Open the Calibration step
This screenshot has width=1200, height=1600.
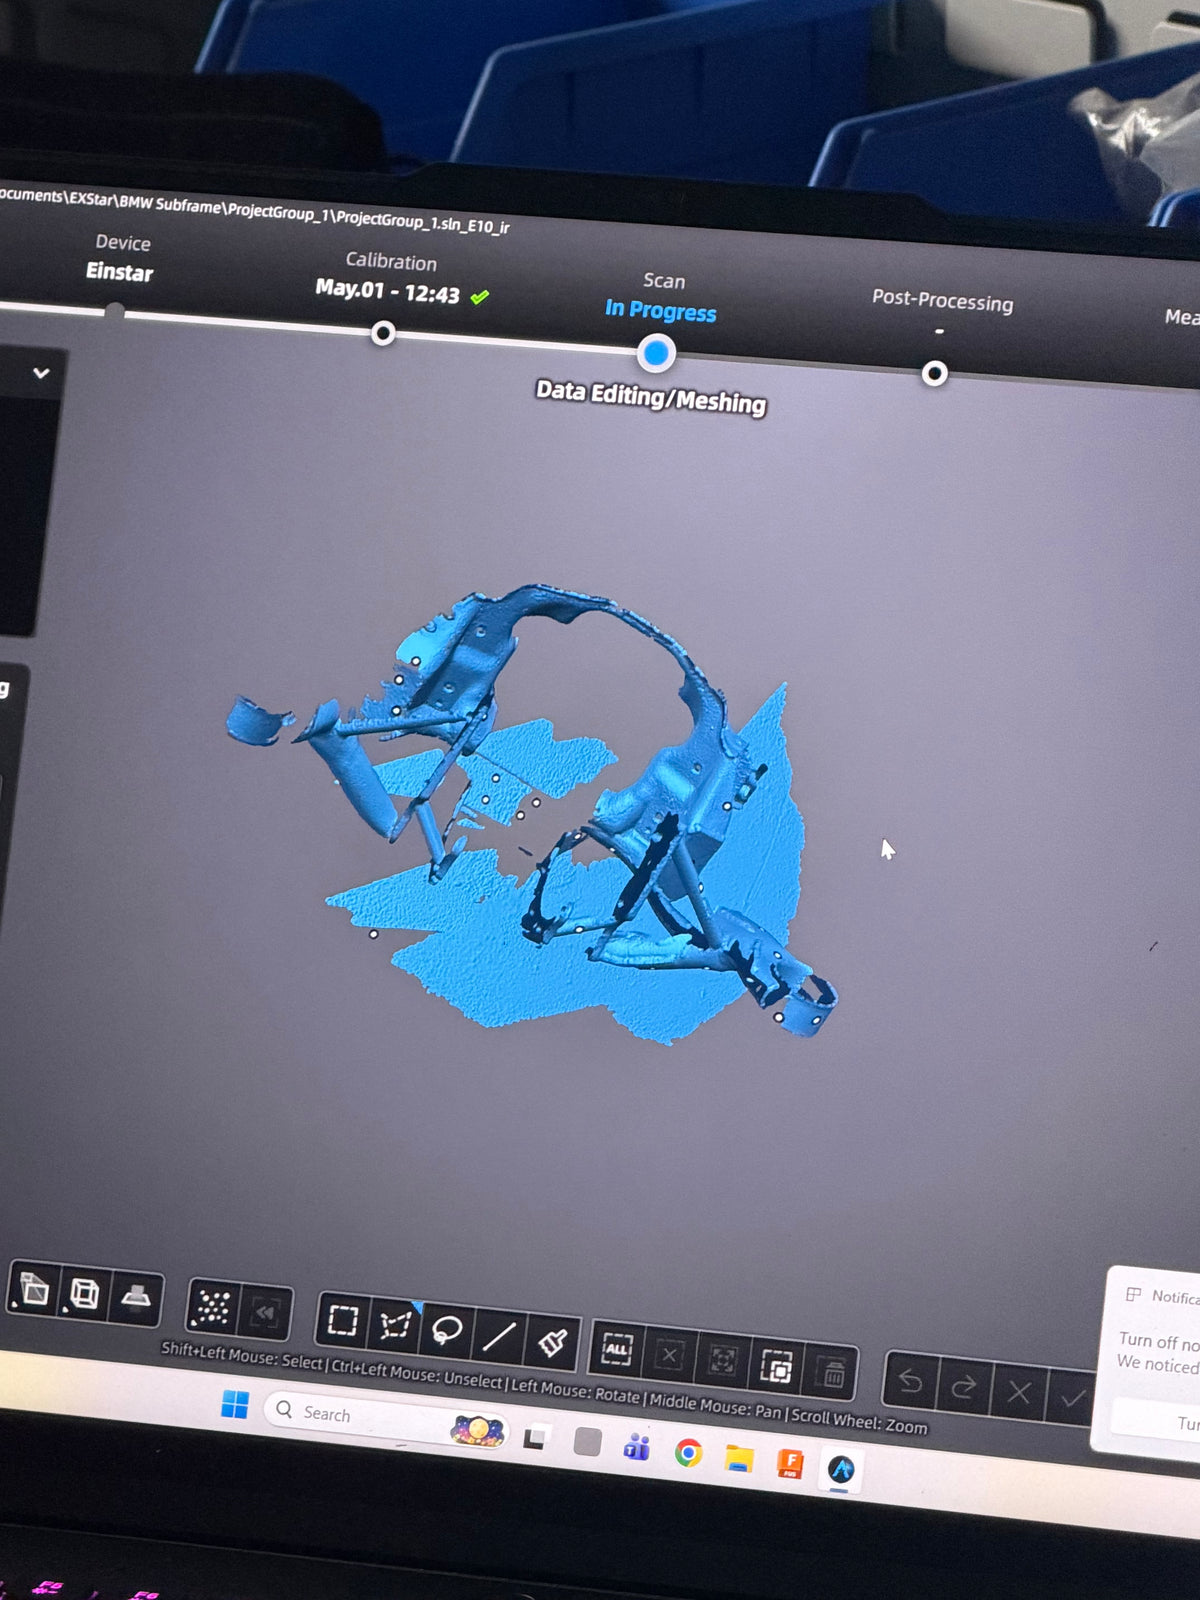coord(382,333)
